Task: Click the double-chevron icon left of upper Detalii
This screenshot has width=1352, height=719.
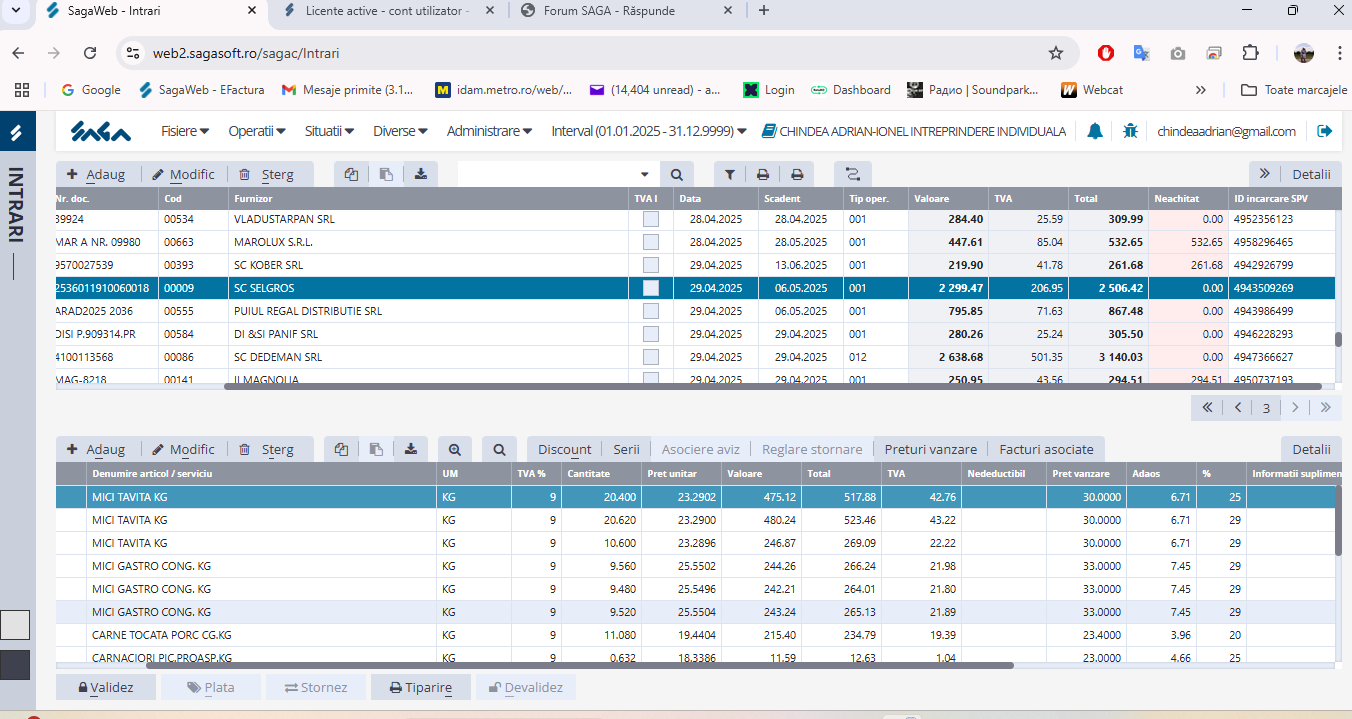Action: coord(1264,174)
